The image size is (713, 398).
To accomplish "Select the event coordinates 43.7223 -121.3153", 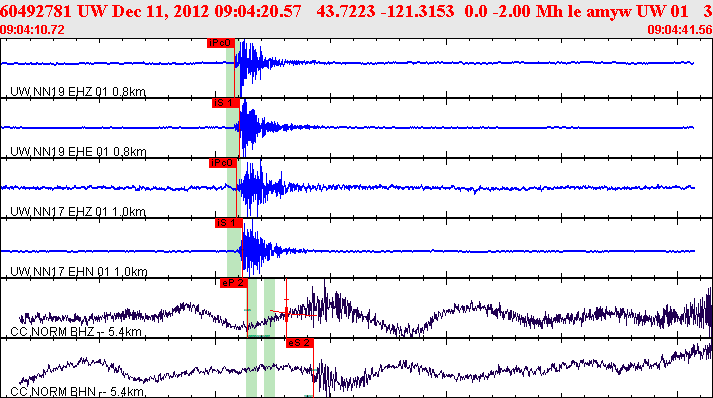I will [x=385, y=11].
